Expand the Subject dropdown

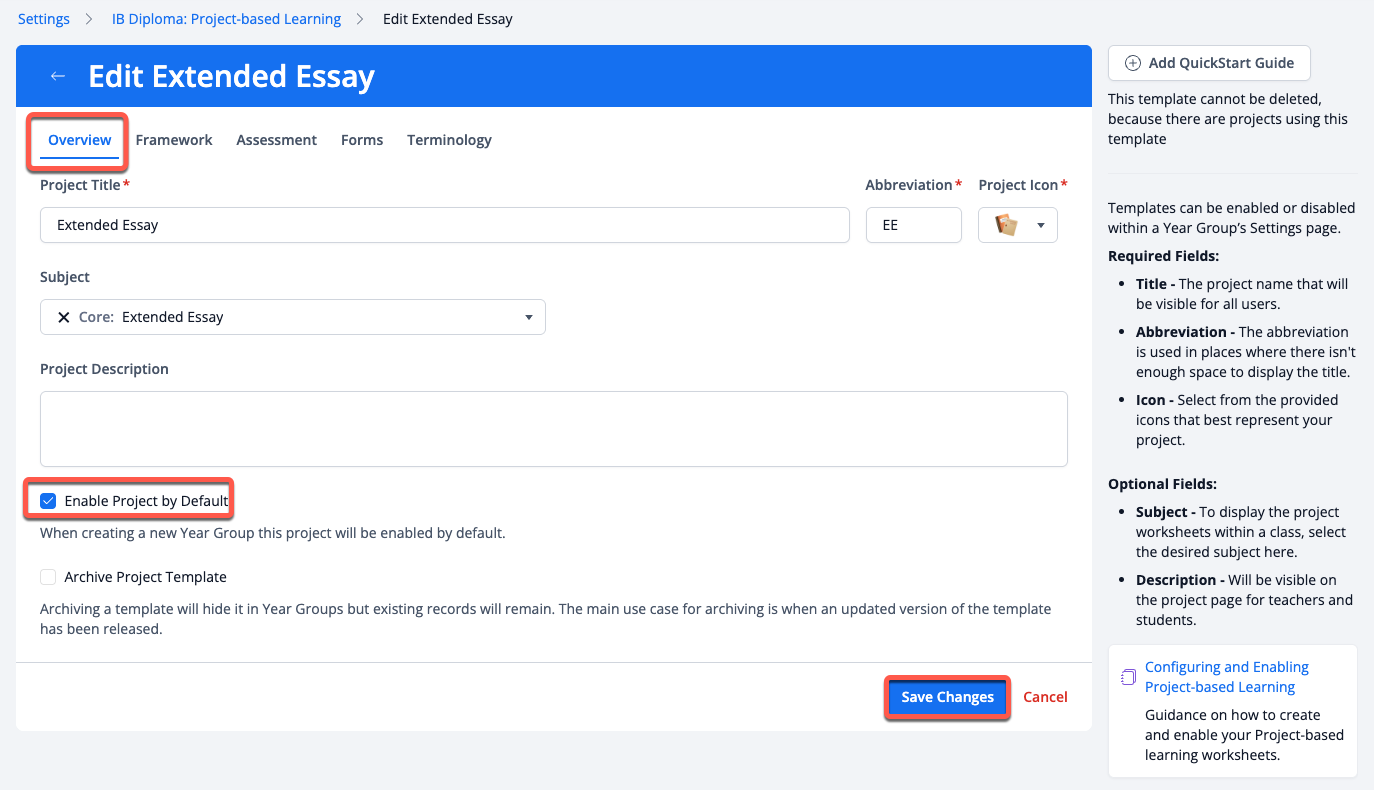click(x=529, y=317)
